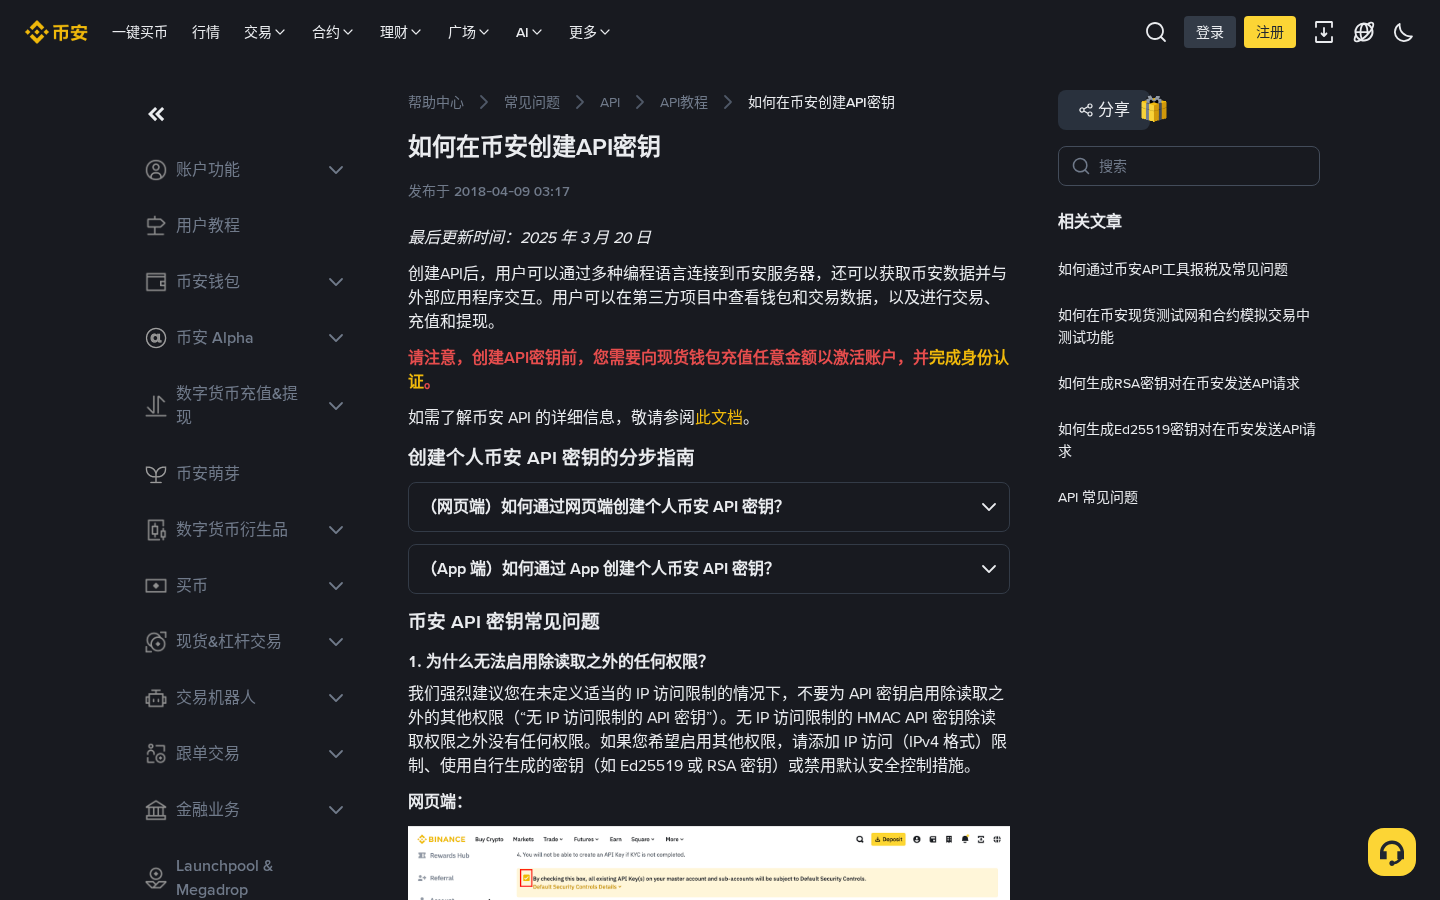Open the customer support headset chat button
This screenshot has width=1440, height=900.
coord(1392,852)
